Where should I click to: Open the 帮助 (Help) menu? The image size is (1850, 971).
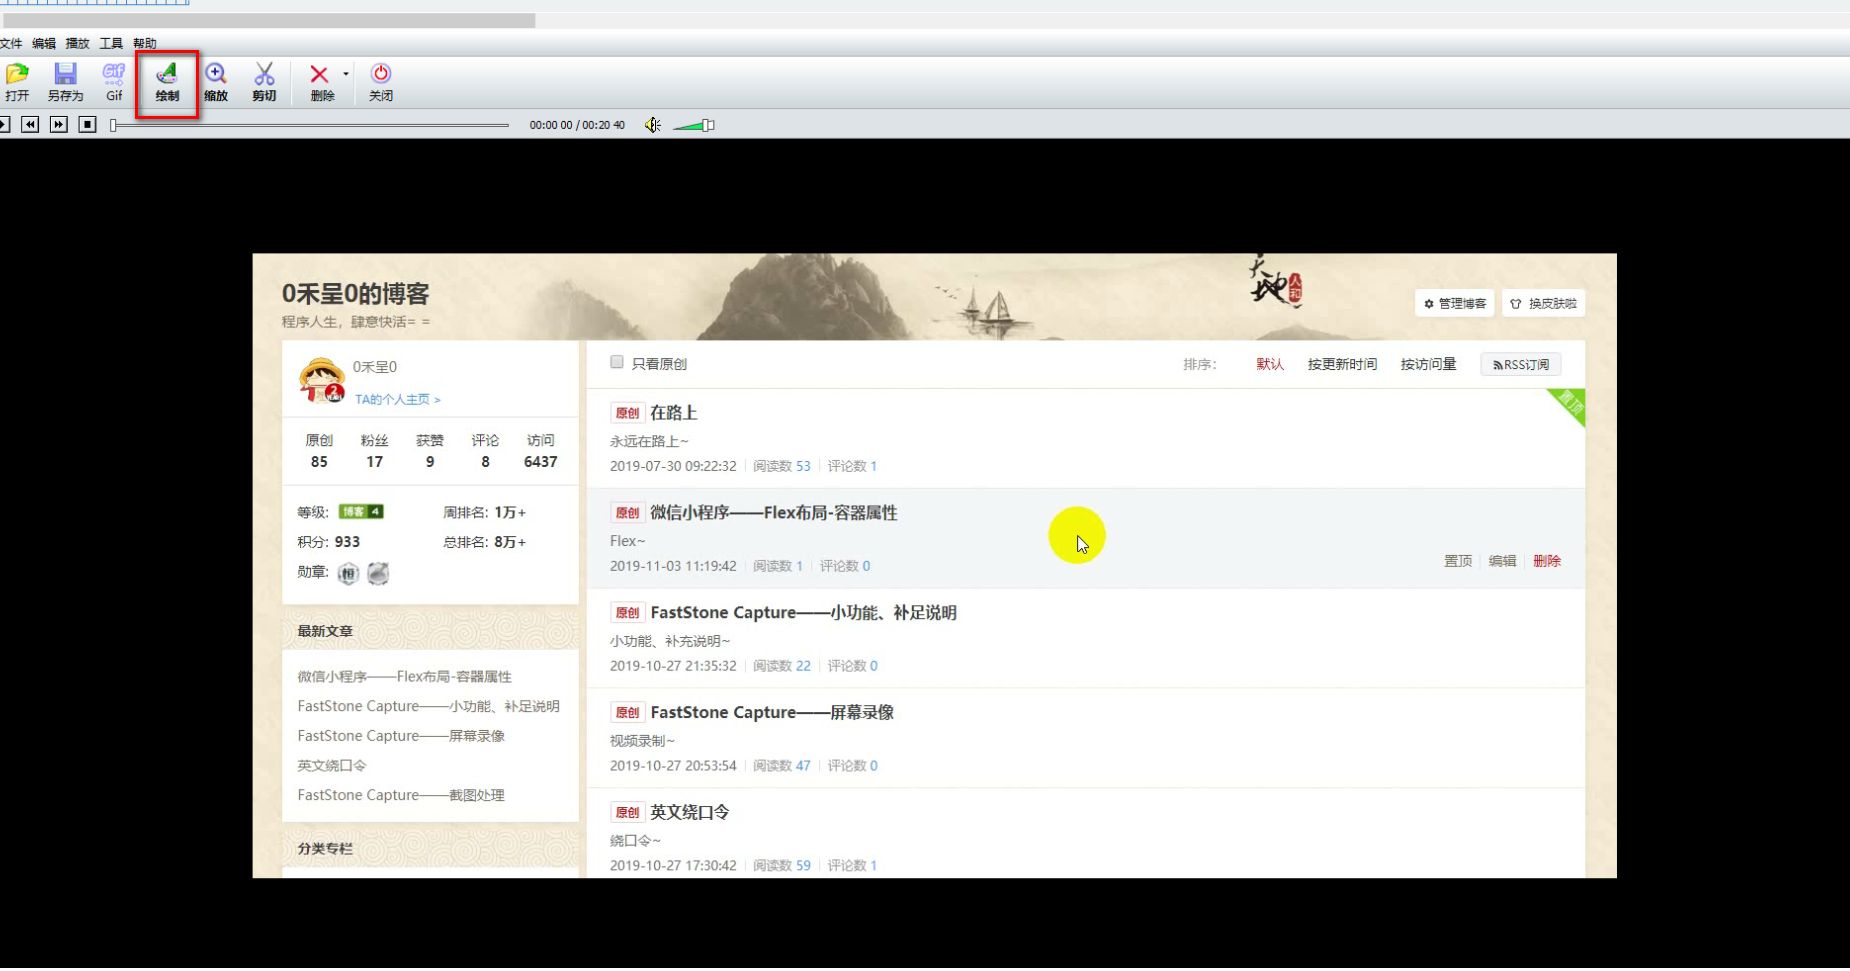pos(145,43)
